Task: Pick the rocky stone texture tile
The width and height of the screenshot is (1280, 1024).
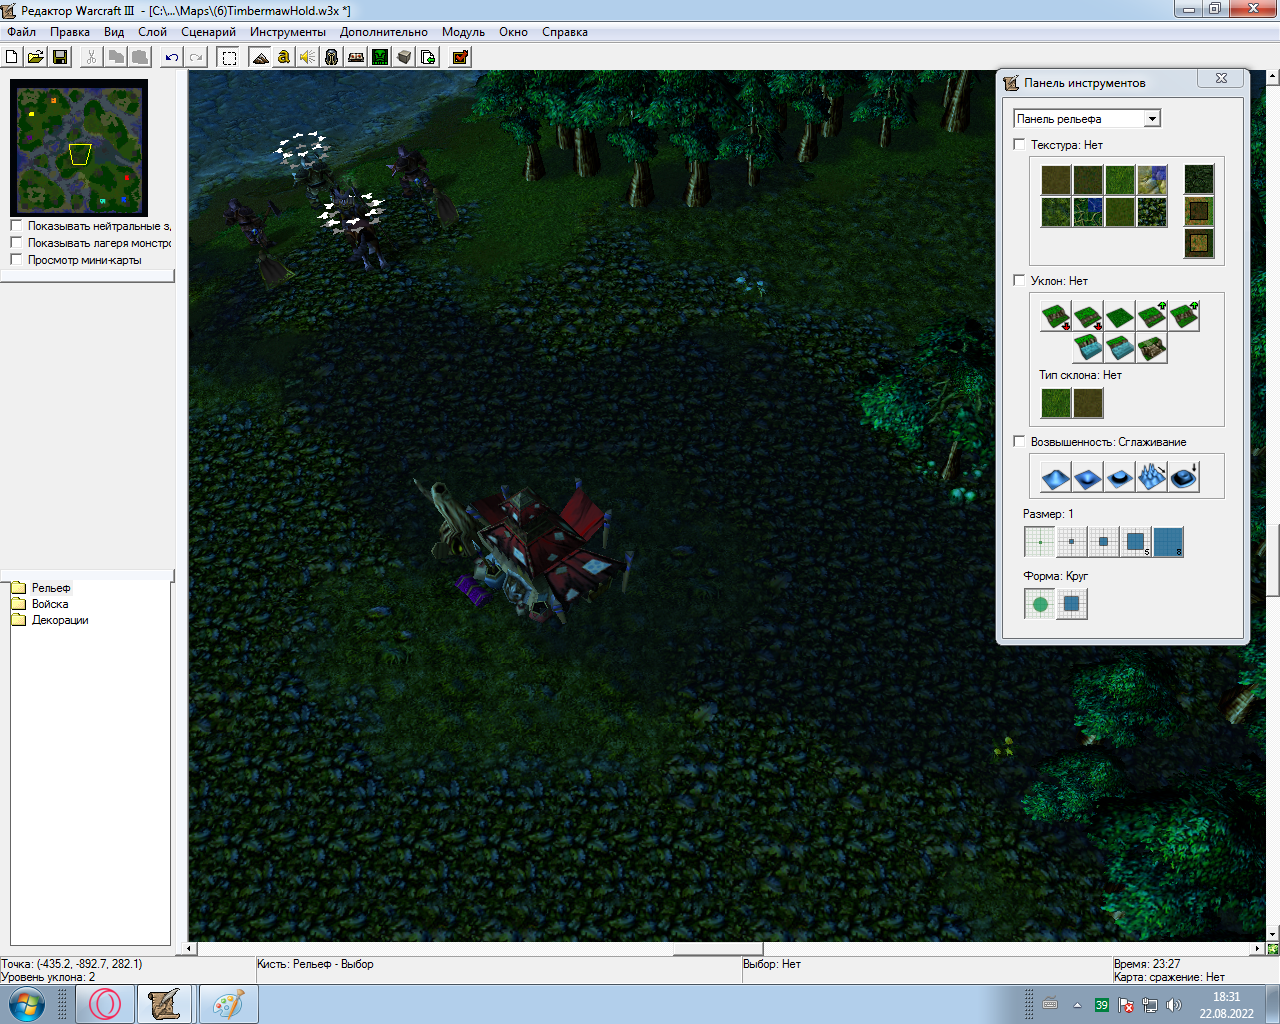Action: click(1152, 180)
